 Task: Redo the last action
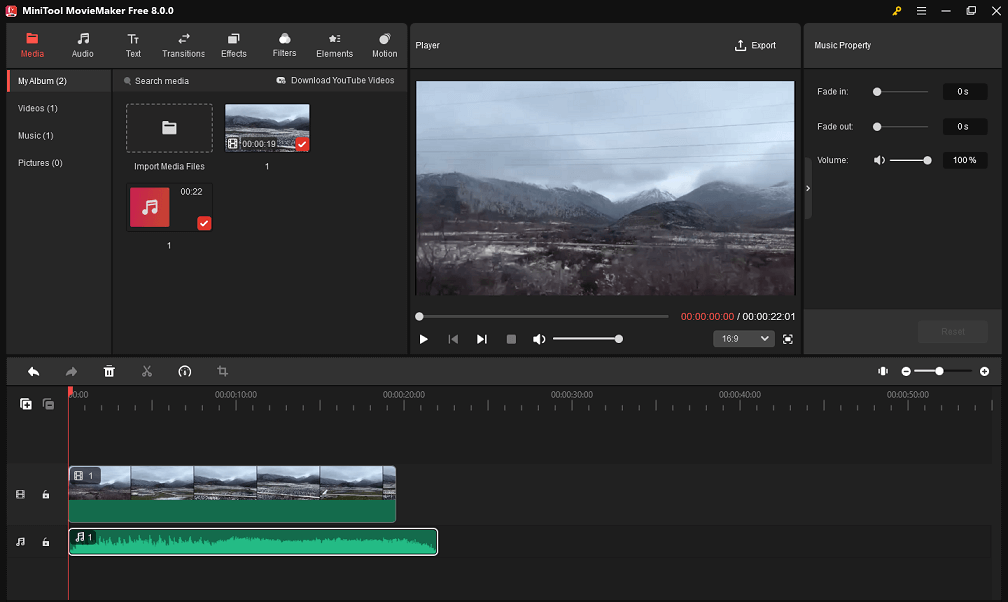[x=71, y=372]
